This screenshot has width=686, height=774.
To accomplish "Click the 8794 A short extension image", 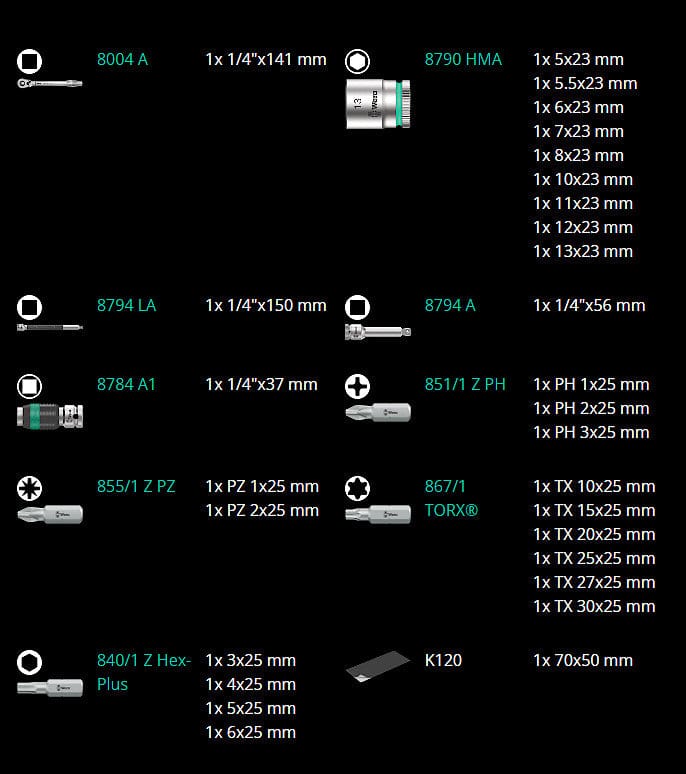I will click(x=378, y=330).
